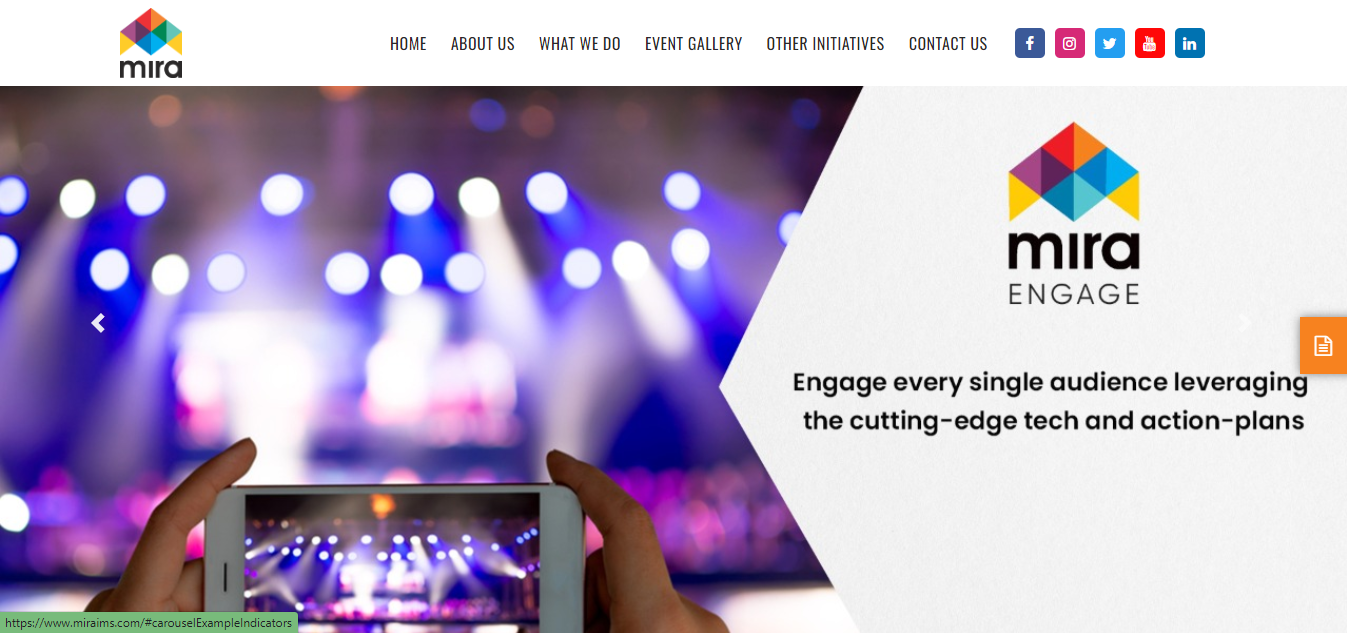Click the orange document side-tab icon
This screenshot has height=633, width=1347.
(1323, 345)
